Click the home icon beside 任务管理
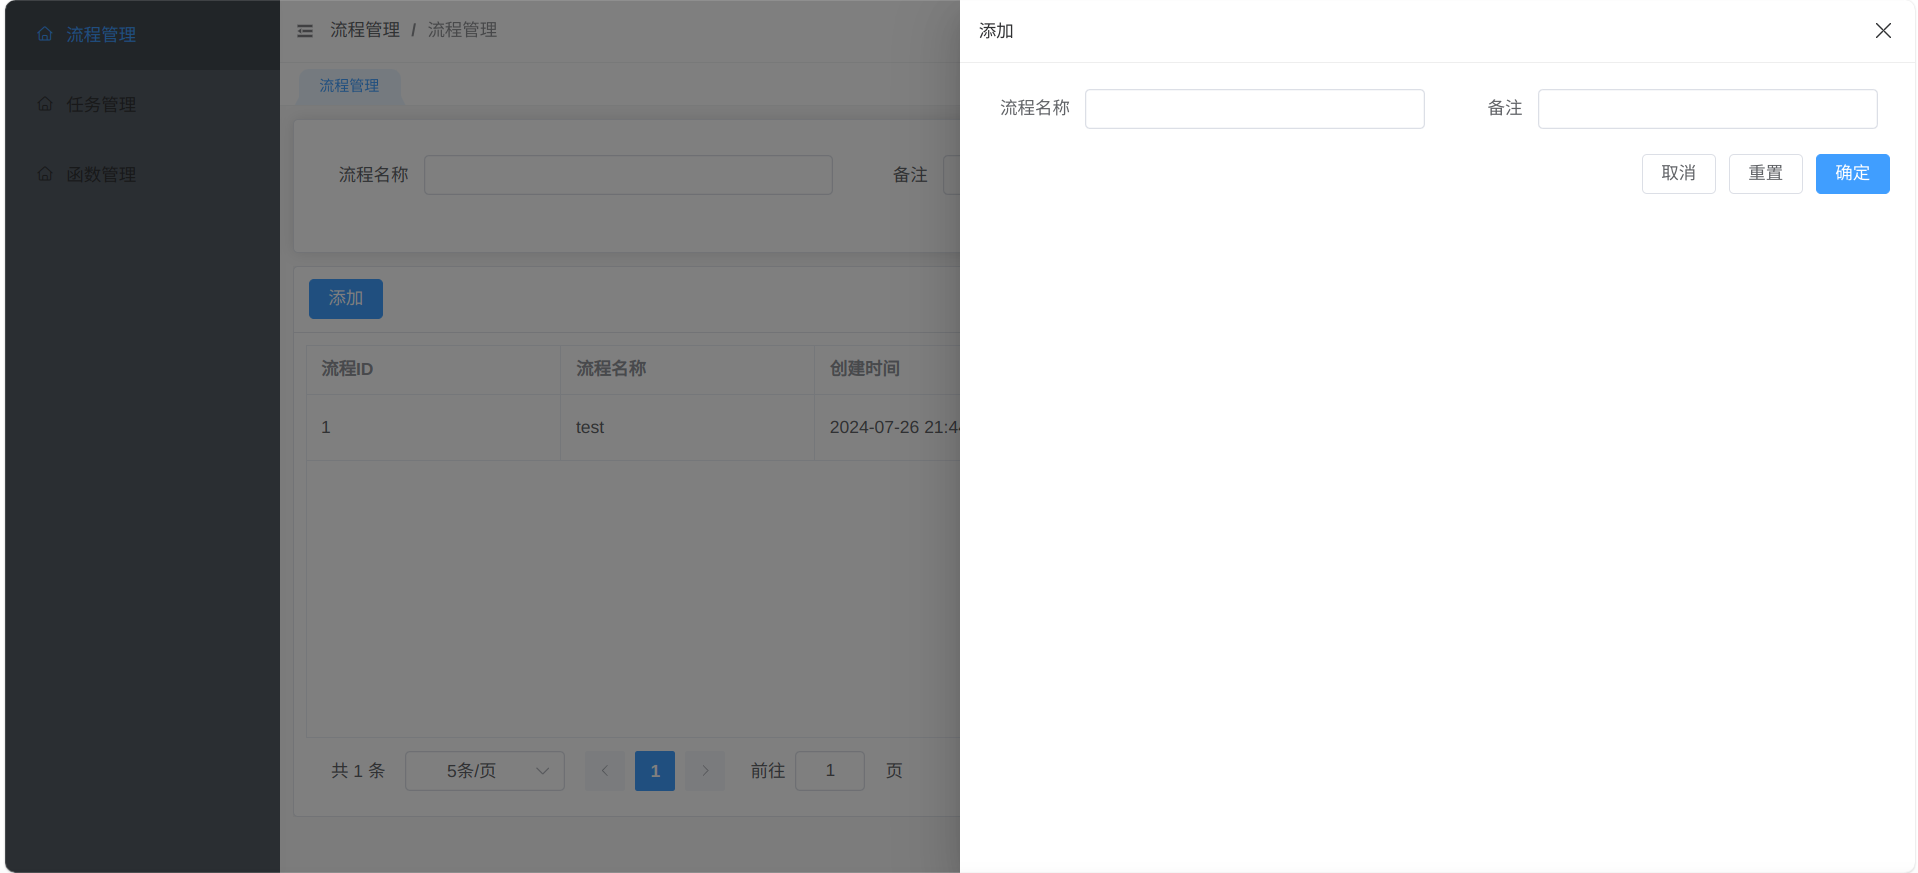This screenshot has height=873, width=1918. point(45,104)
